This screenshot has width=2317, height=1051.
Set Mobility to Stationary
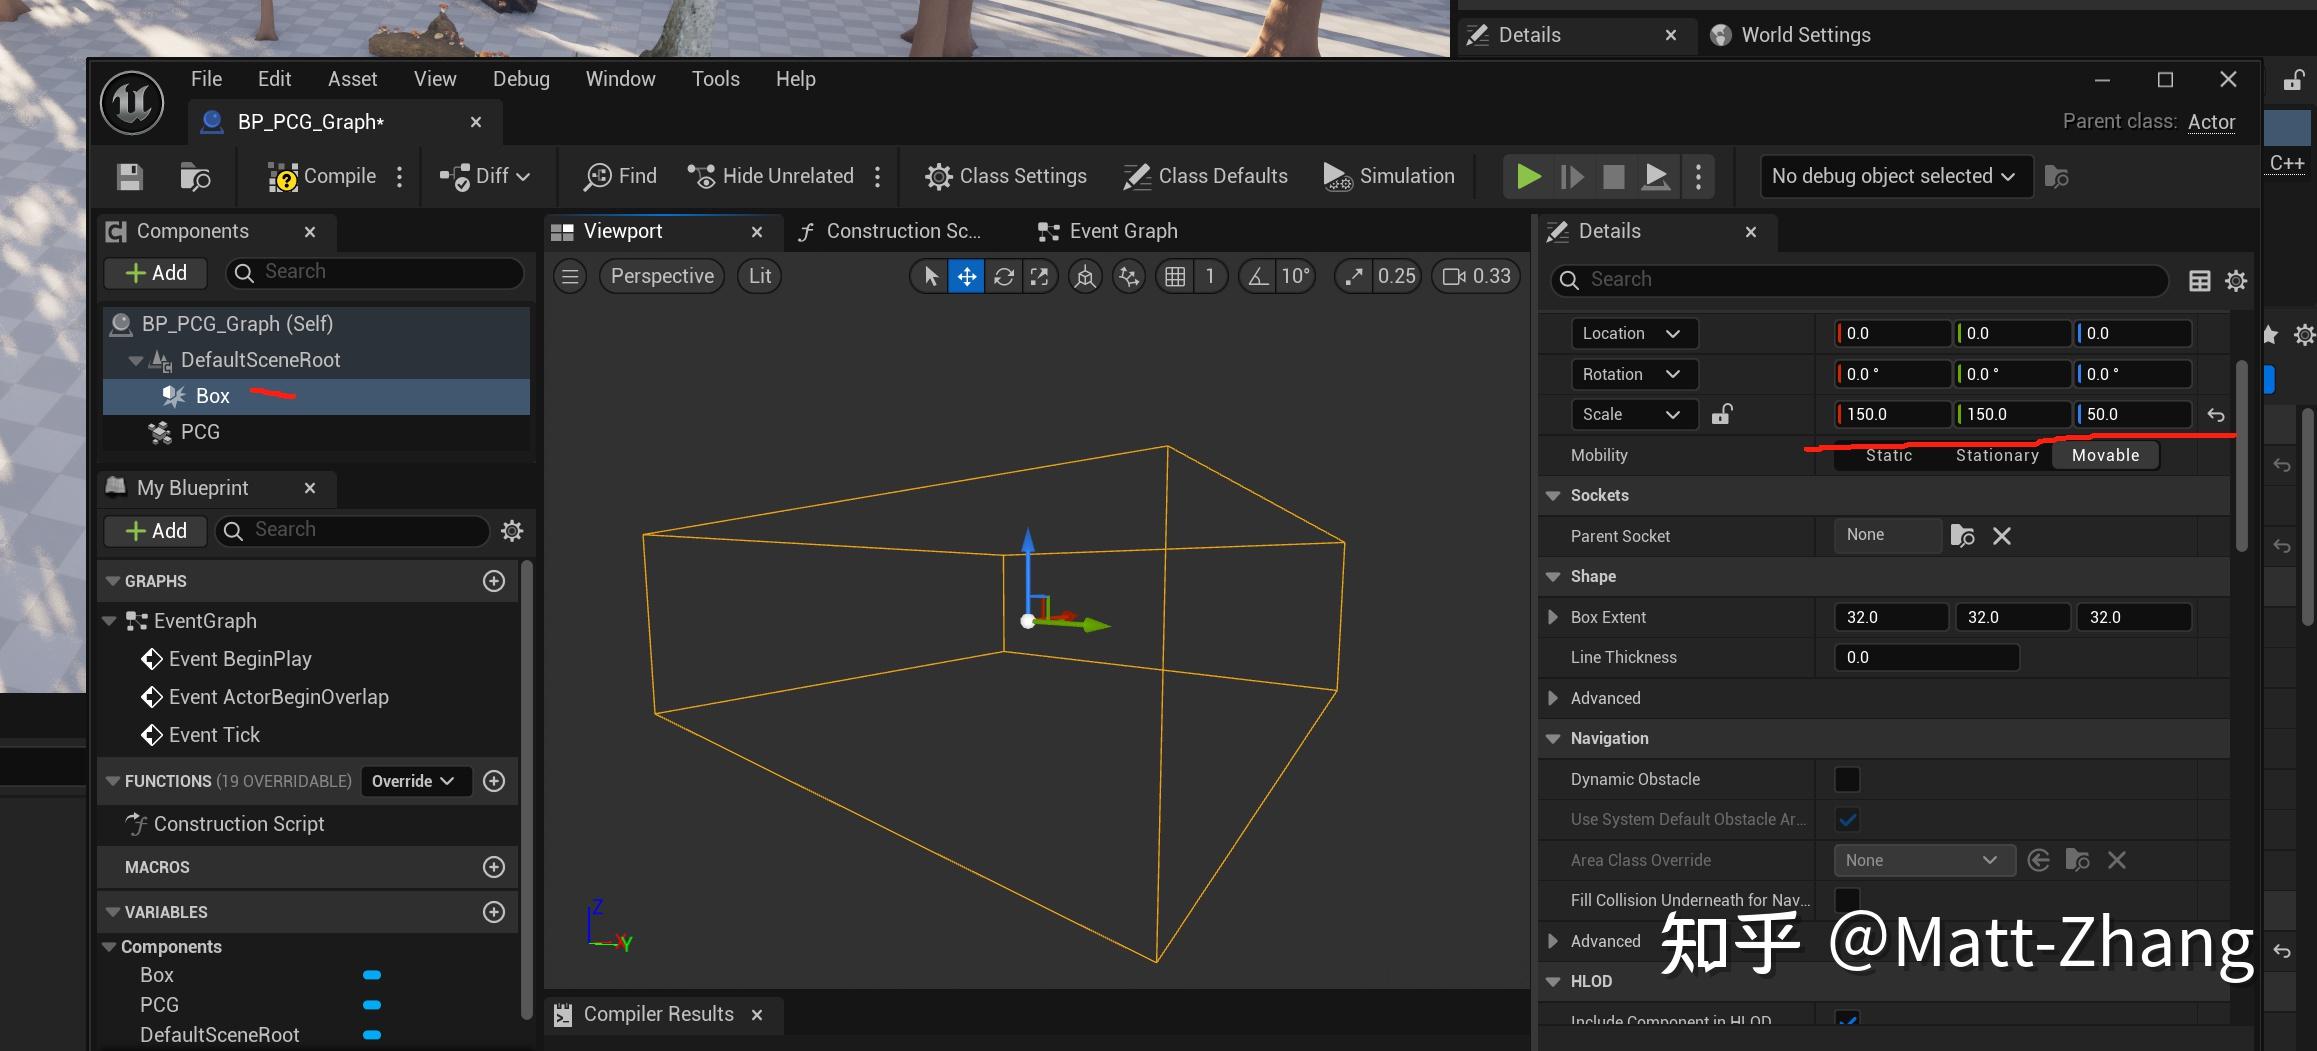(1996, 455)
